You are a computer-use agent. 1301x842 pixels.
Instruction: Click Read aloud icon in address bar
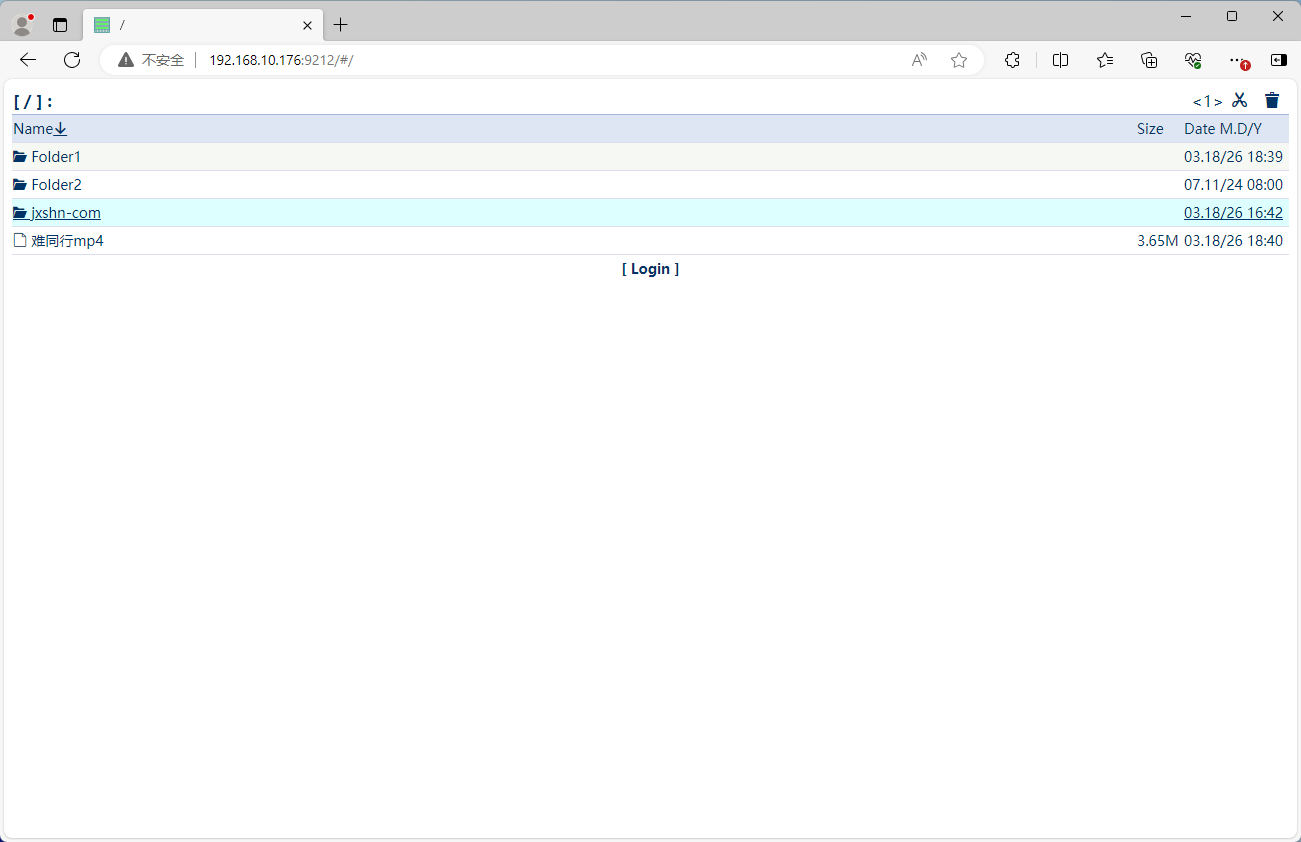pos(919,60)
